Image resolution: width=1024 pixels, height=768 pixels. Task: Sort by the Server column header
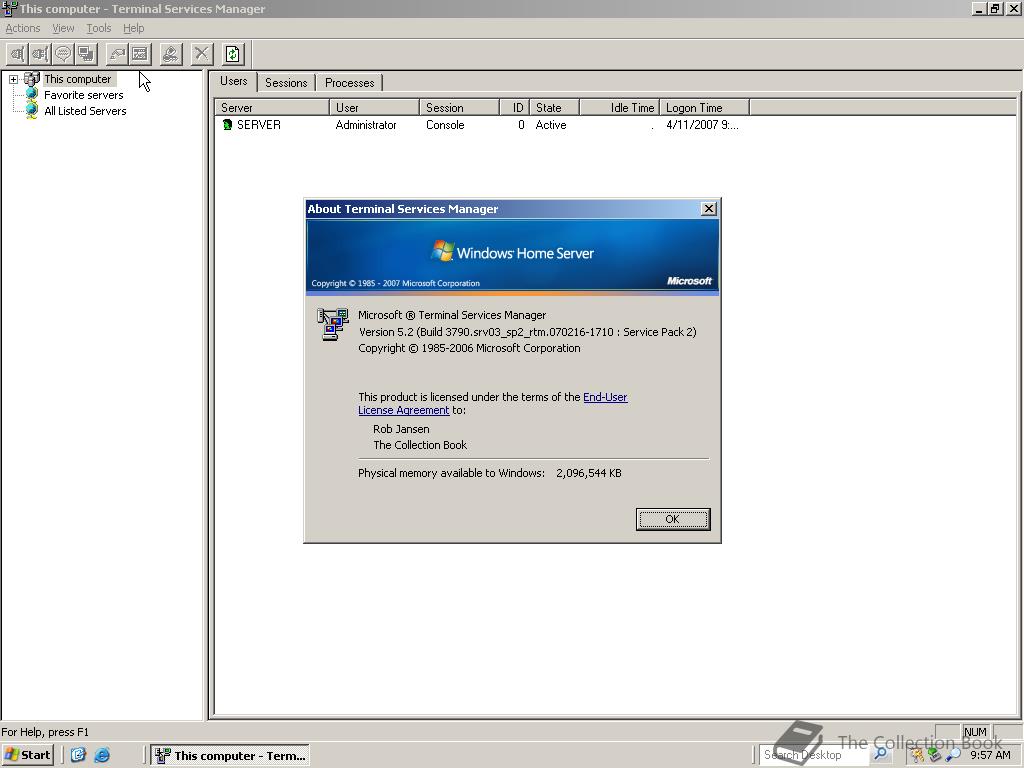click(272, 108)
